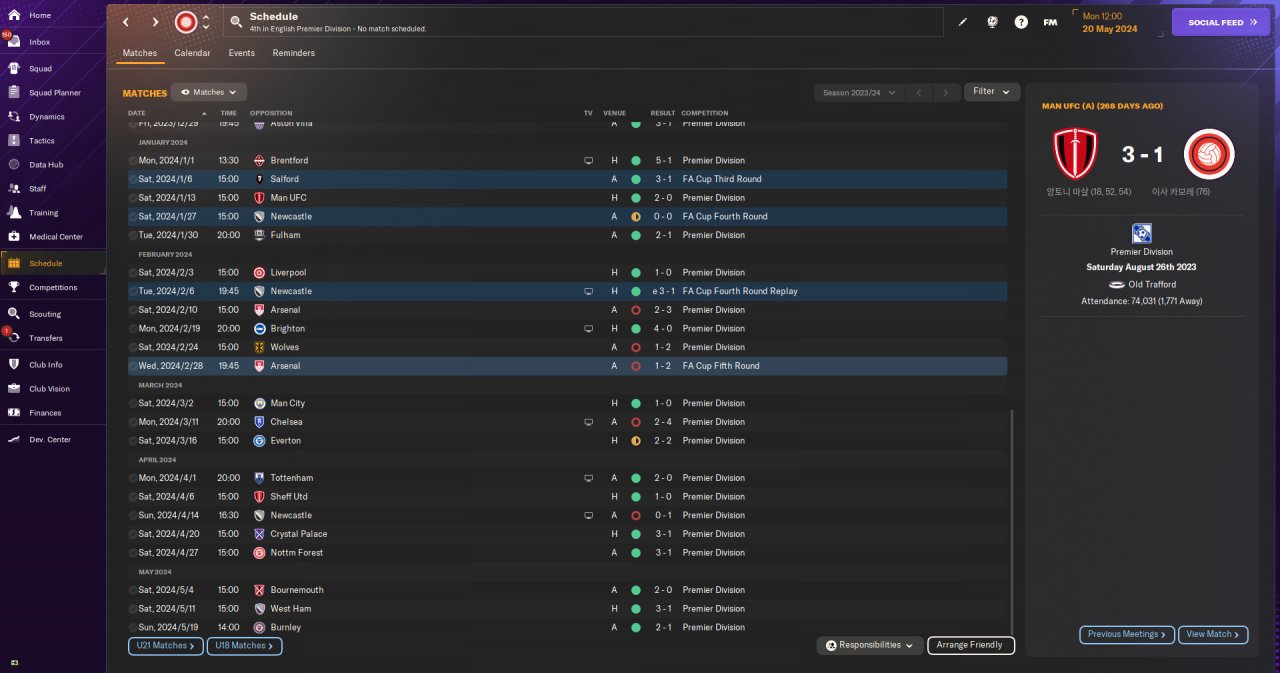Click the Arrange Friendly button
The height and width of the screenshot is (673, 1280).
[x=971, y=645]
